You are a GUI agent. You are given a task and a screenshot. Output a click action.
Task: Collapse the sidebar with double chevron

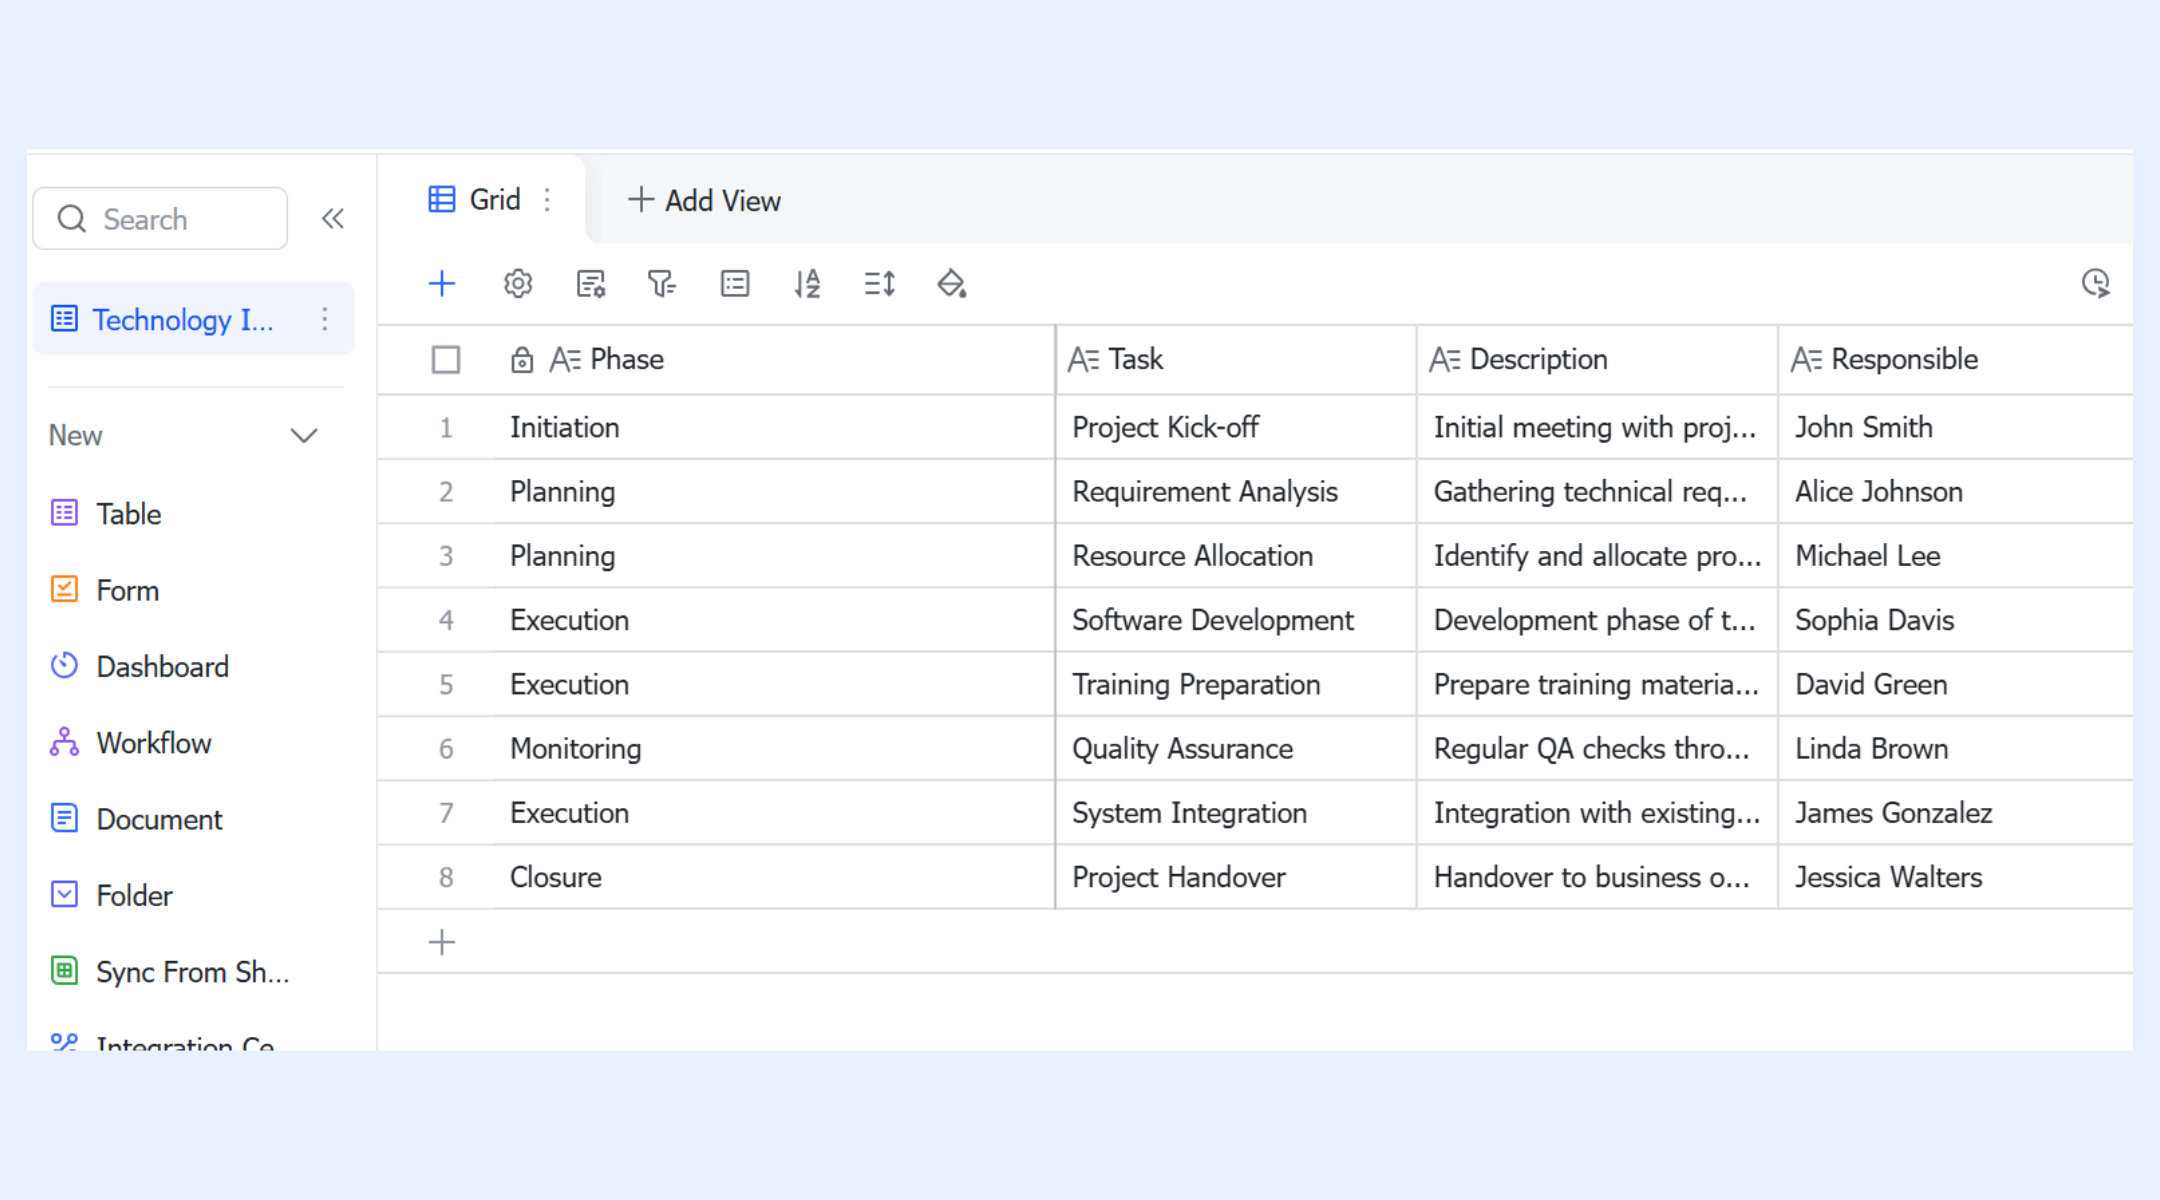(333, 219)
